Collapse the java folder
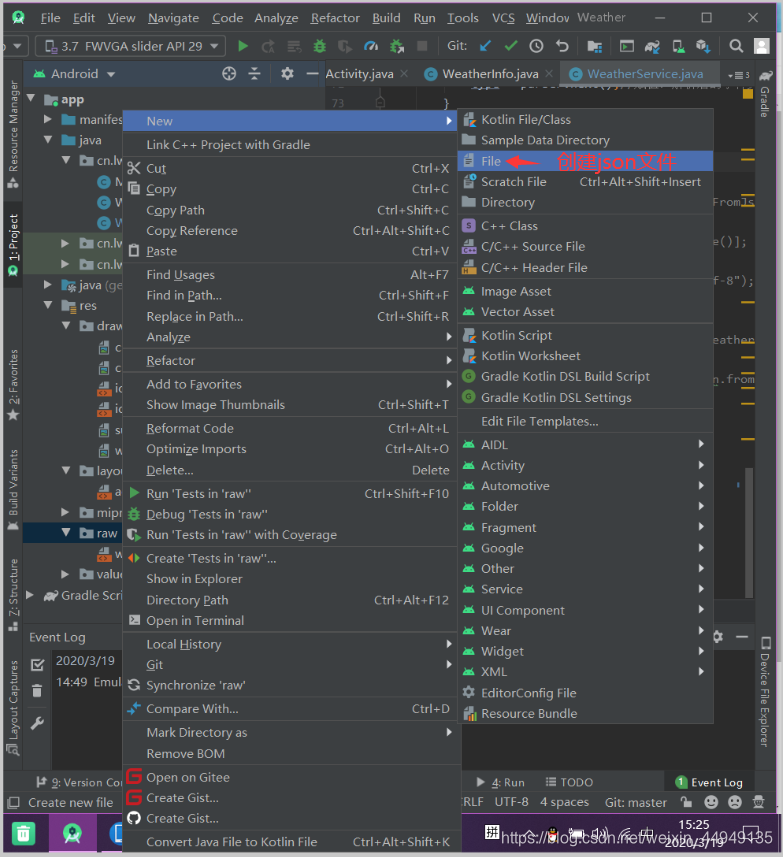The height and width of the screenshot is (857, 783). 48,140
